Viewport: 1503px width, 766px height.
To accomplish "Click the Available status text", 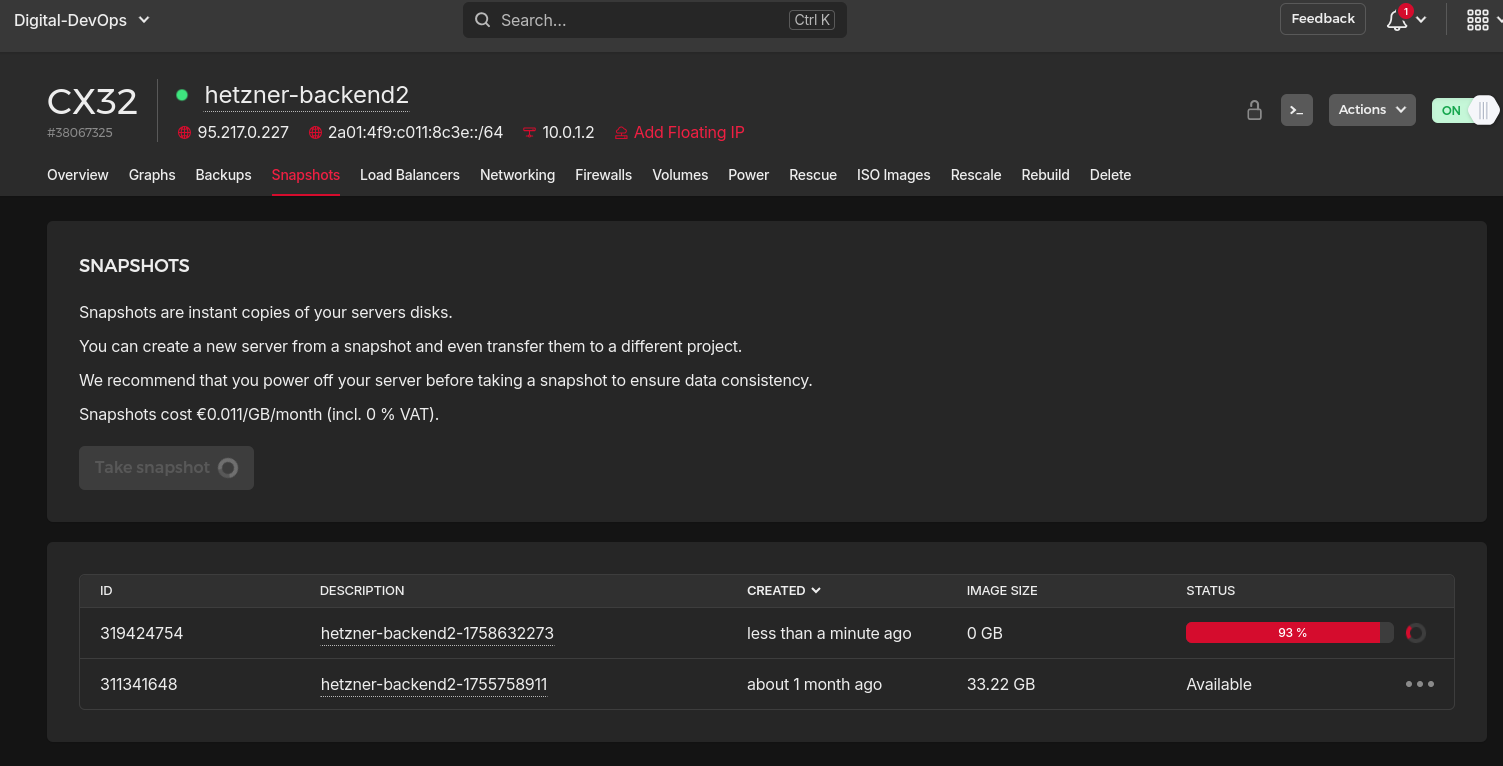I will click(x=1219, y=684).
